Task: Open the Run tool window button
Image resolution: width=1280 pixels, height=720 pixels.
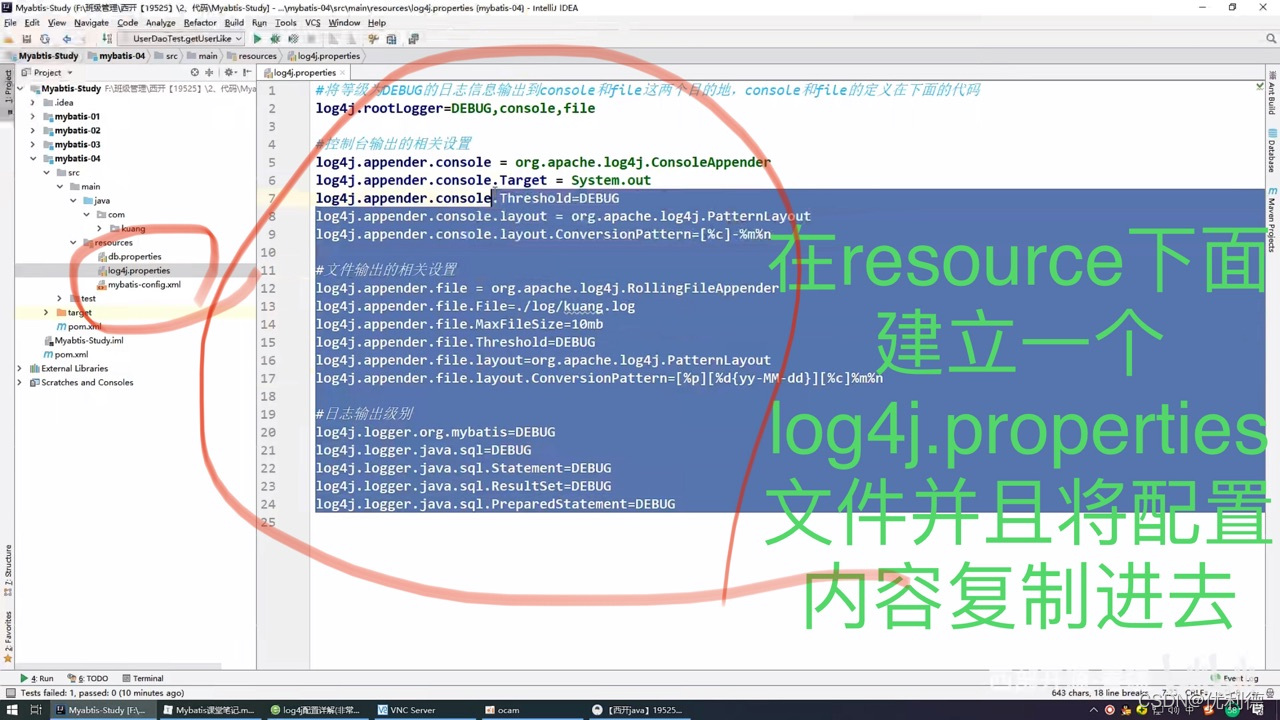Action: click(x=37, y=678)
